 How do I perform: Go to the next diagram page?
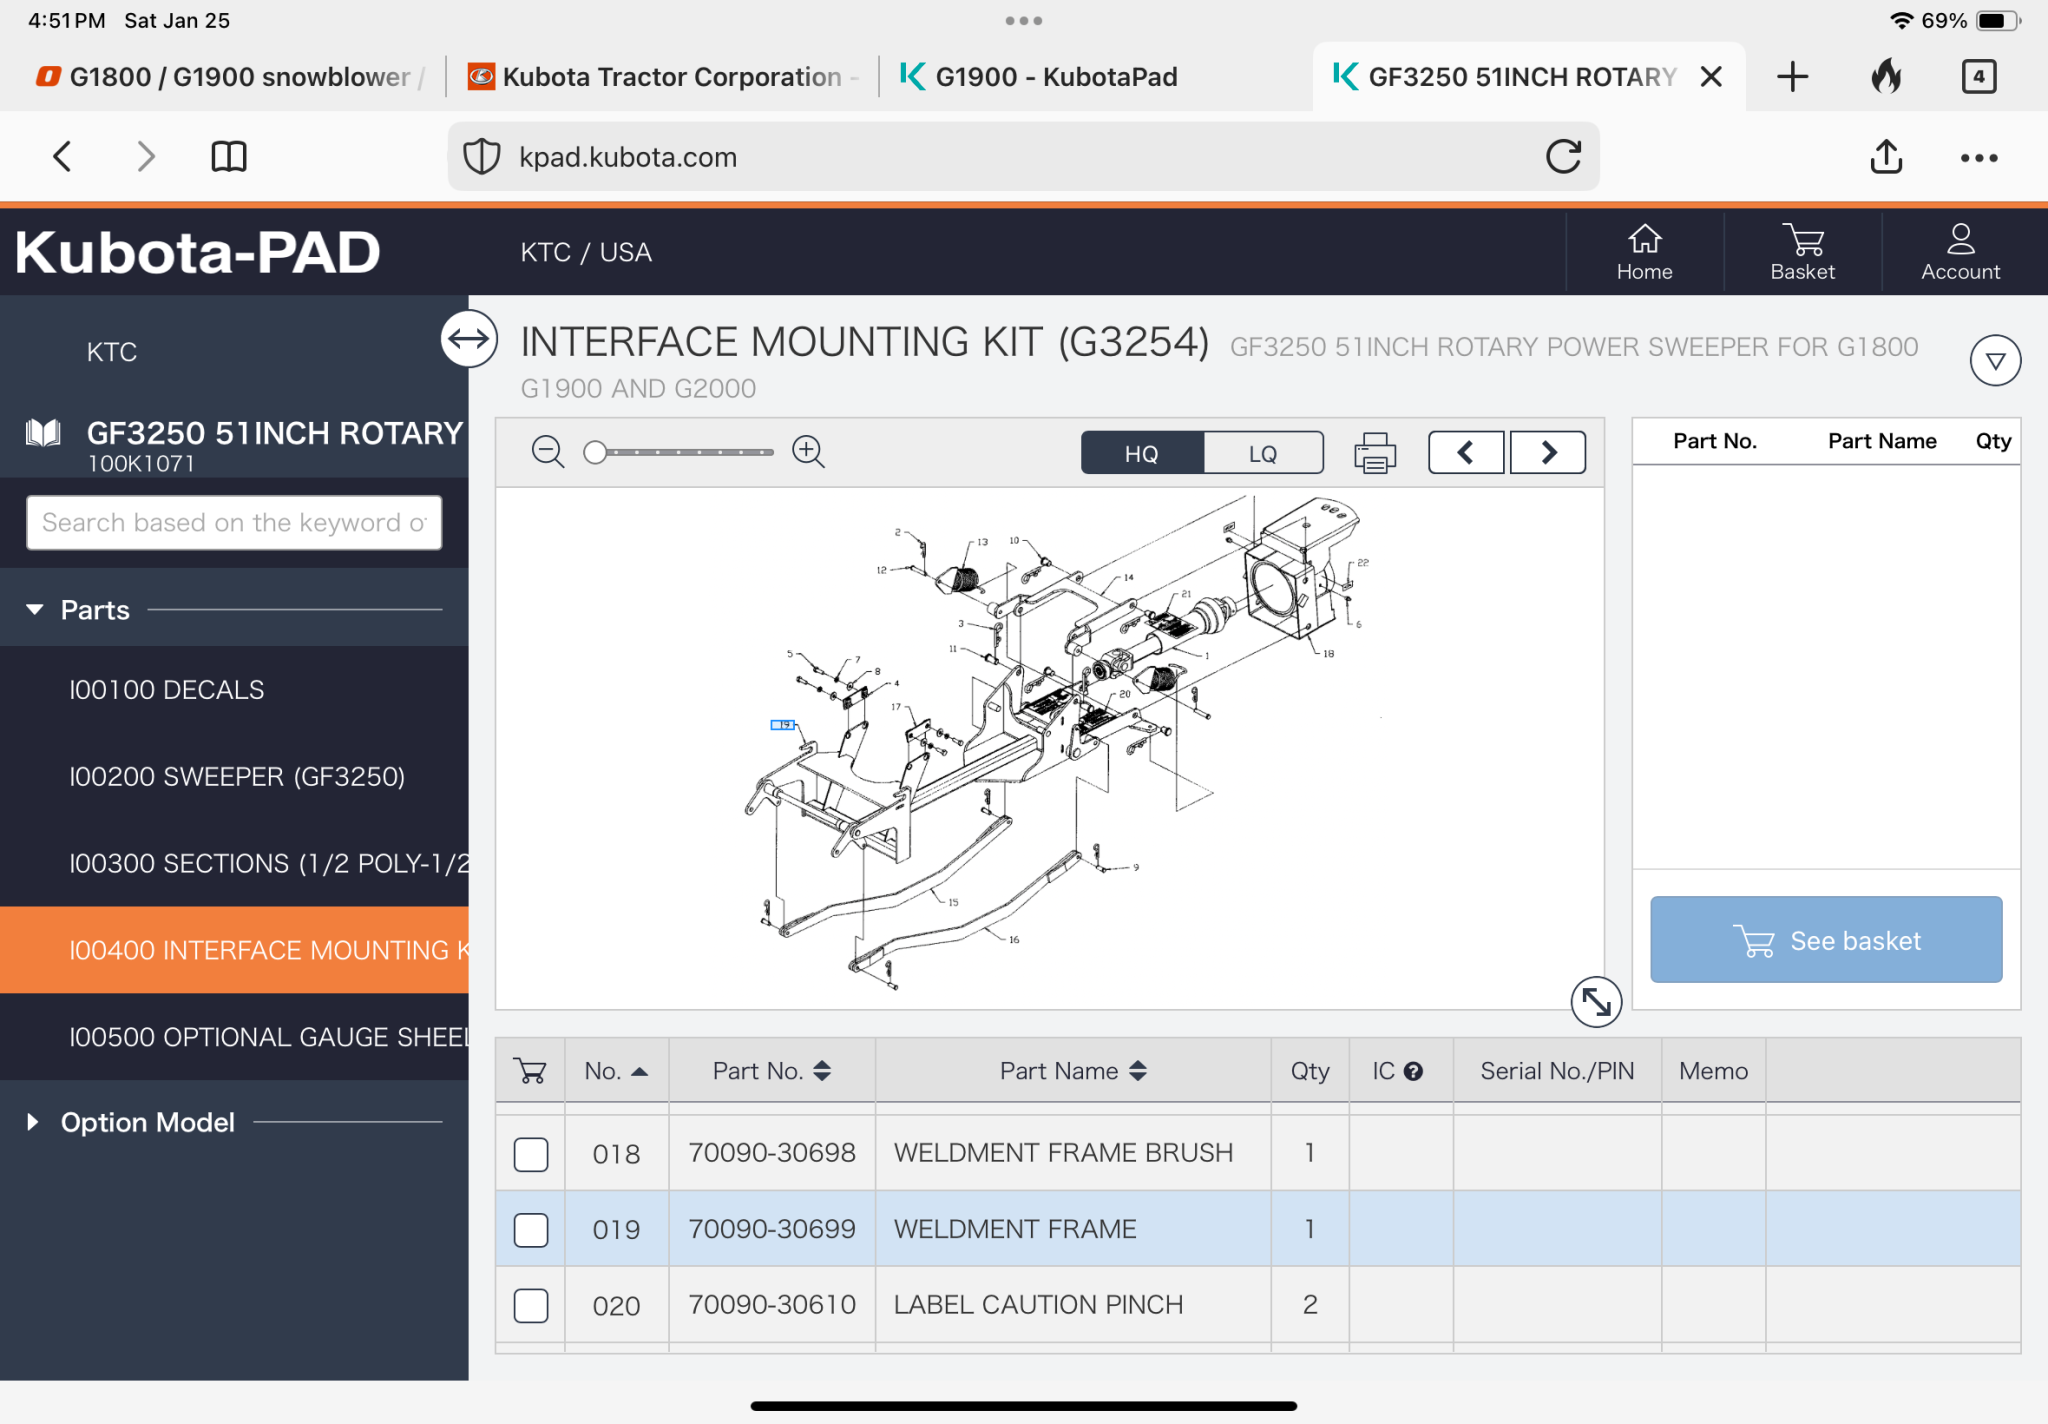pyautogui.click(x=1548, y=453)
